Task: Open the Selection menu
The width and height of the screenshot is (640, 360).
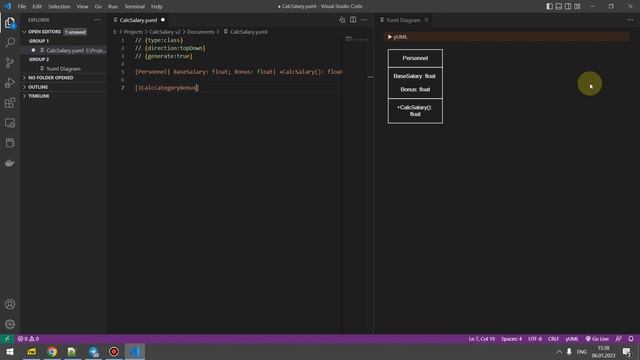Action: point(59,6)
